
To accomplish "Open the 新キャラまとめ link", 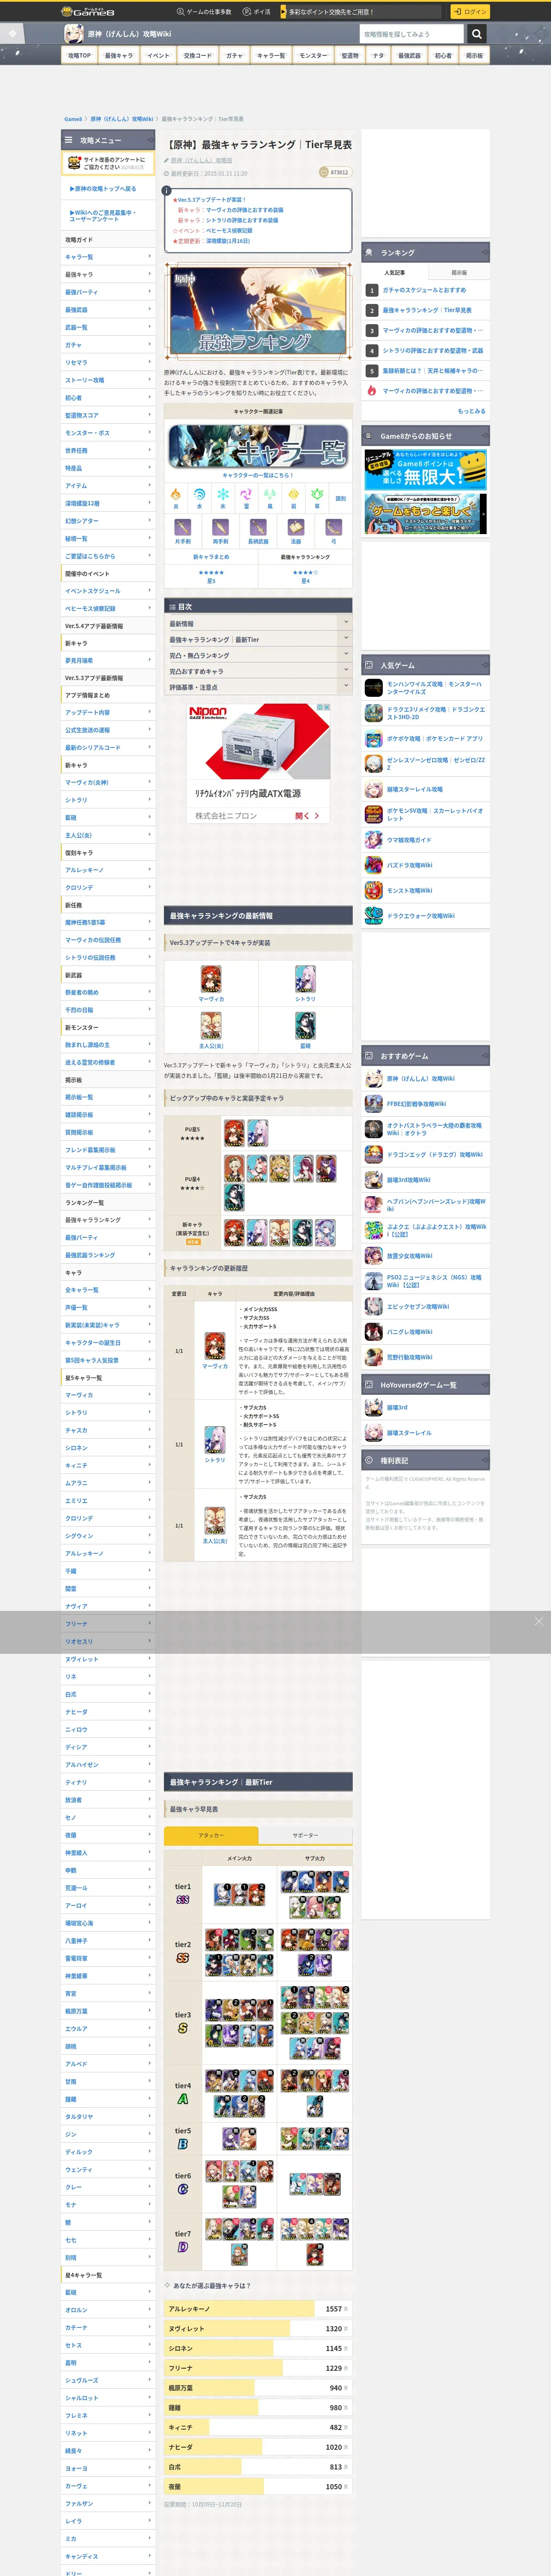I will click(x=211, y=556).
